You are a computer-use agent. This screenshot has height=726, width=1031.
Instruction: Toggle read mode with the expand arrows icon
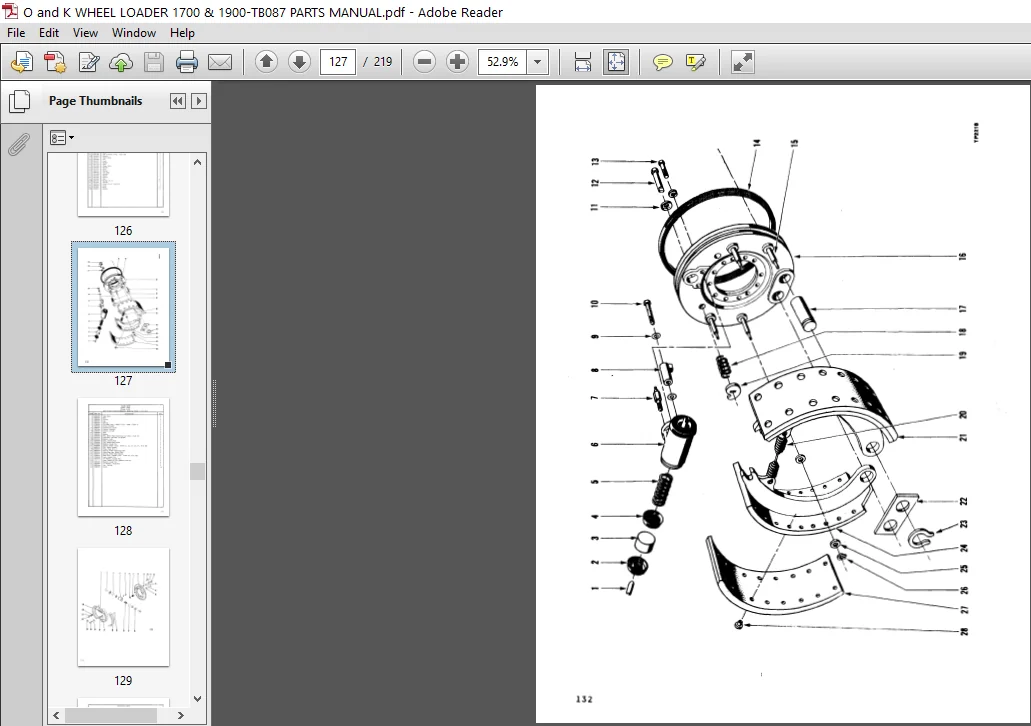click(742, 62)
